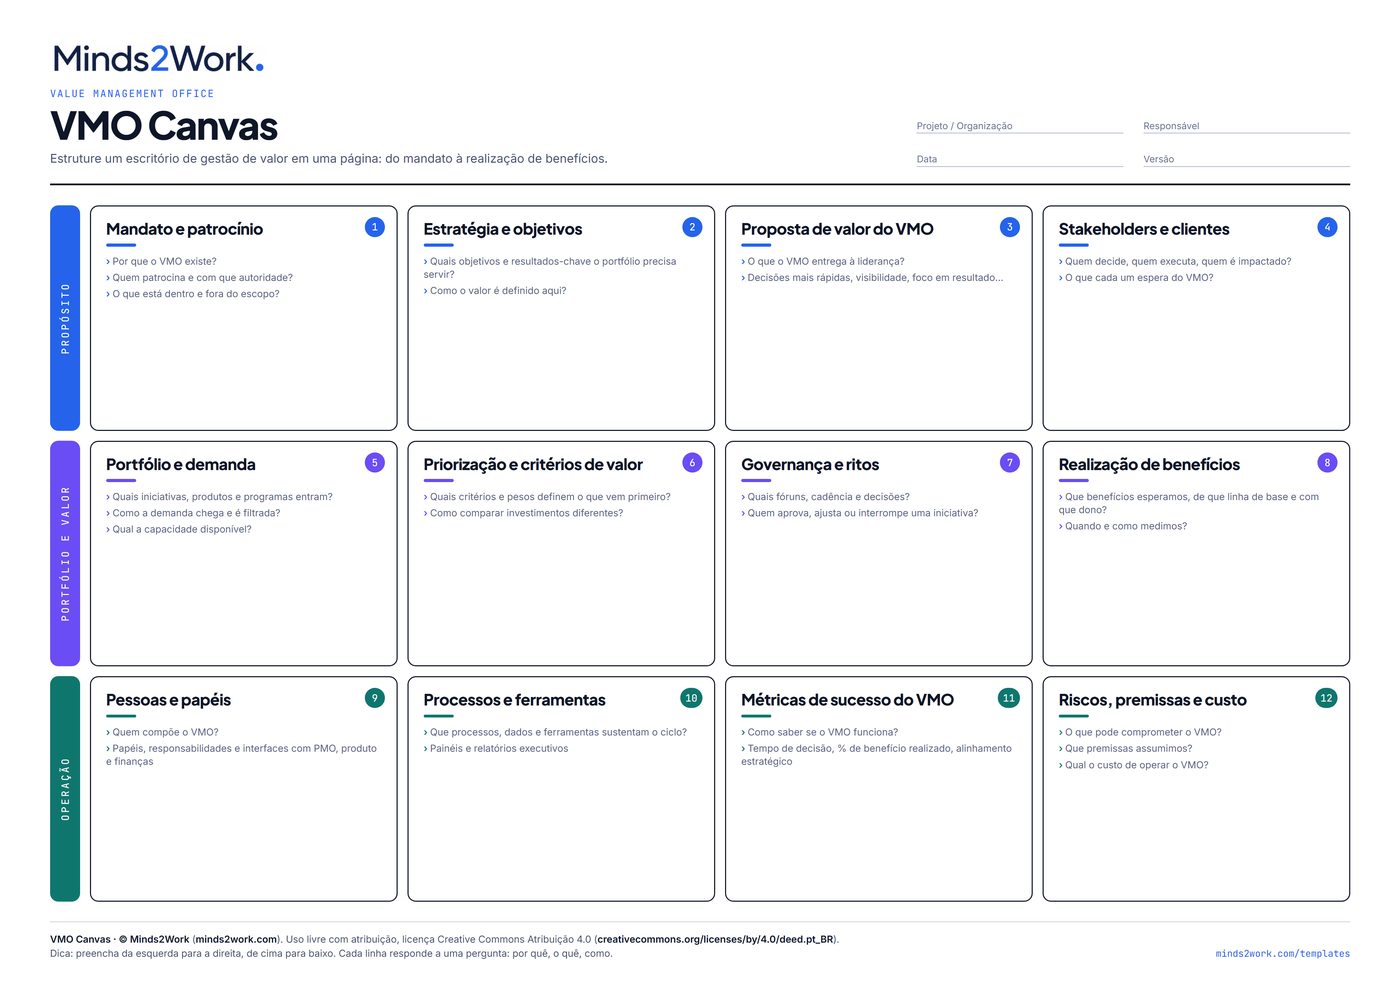Click the number 2 badge in Estratégia e objetivos
The width and height of the screenshot is (1400, 991).
(x=692, y=227)
